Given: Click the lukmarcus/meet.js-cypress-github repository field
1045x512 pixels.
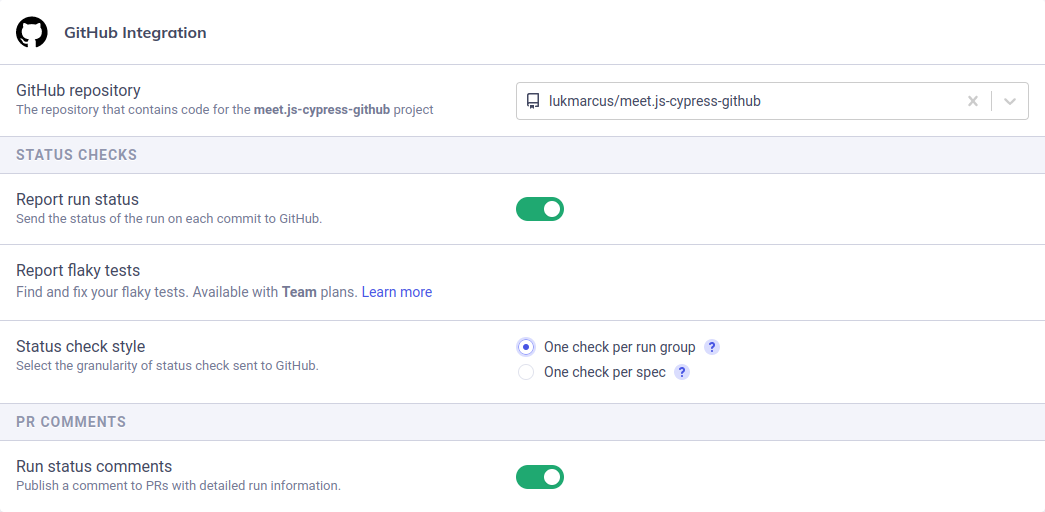Looking at the screenshot, I should coord(772,101).
